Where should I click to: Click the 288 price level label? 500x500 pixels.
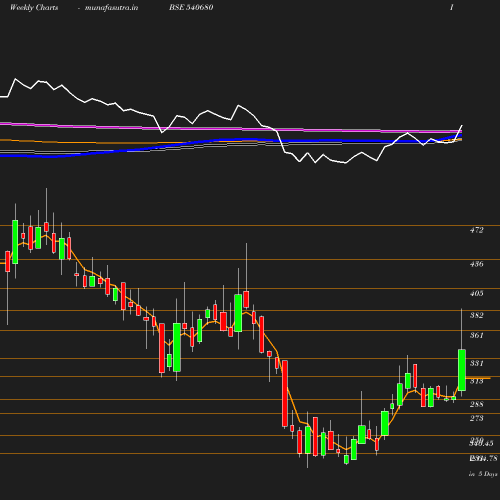[476, 404]
